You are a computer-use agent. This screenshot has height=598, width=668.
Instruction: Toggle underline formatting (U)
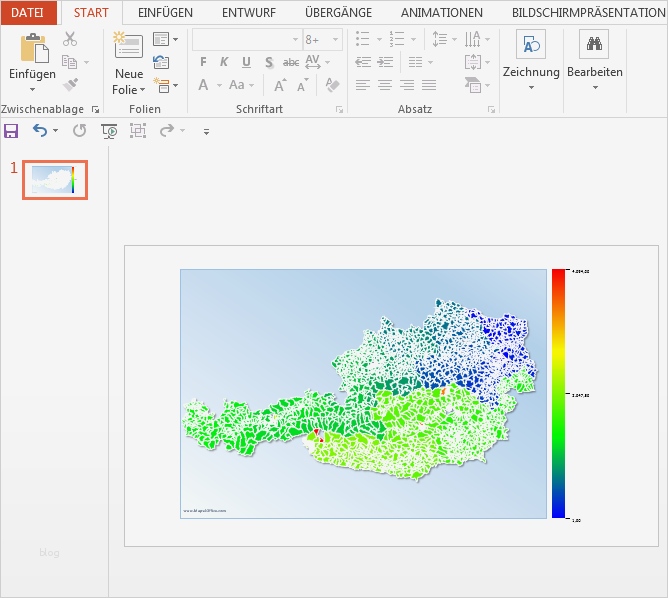click(247, 62)
